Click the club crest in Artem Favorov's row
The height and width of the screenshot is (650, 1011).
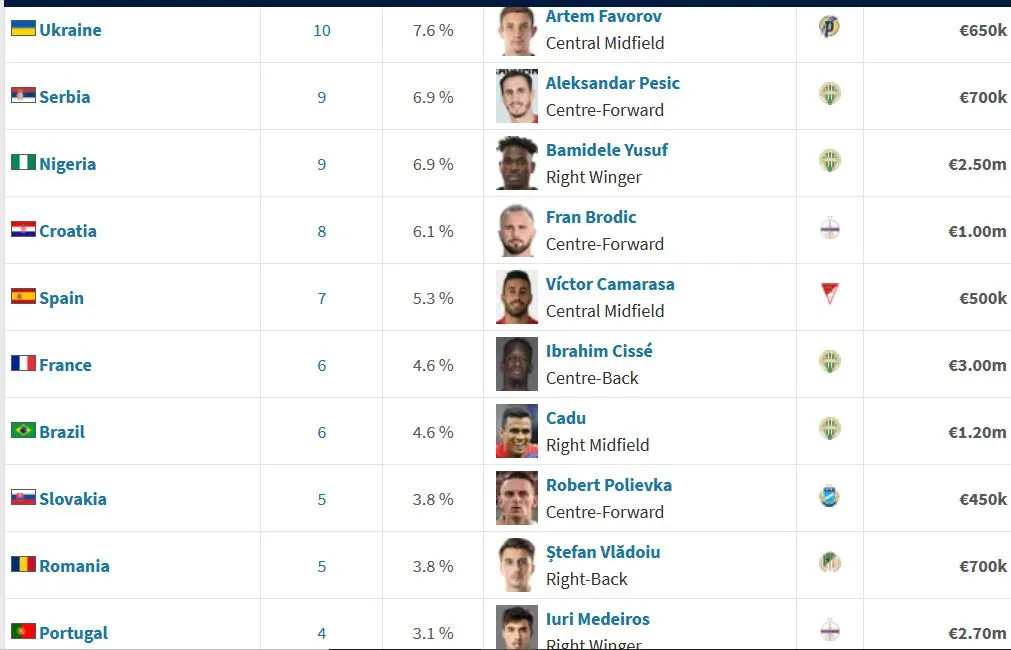point(829,28)
